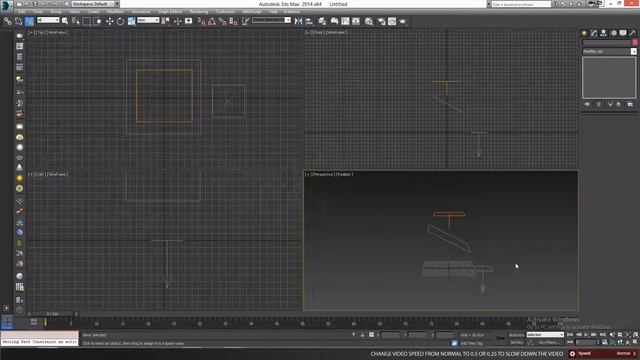Click the Left viewport label
The image size is (640, 360).
coord(40,174)
